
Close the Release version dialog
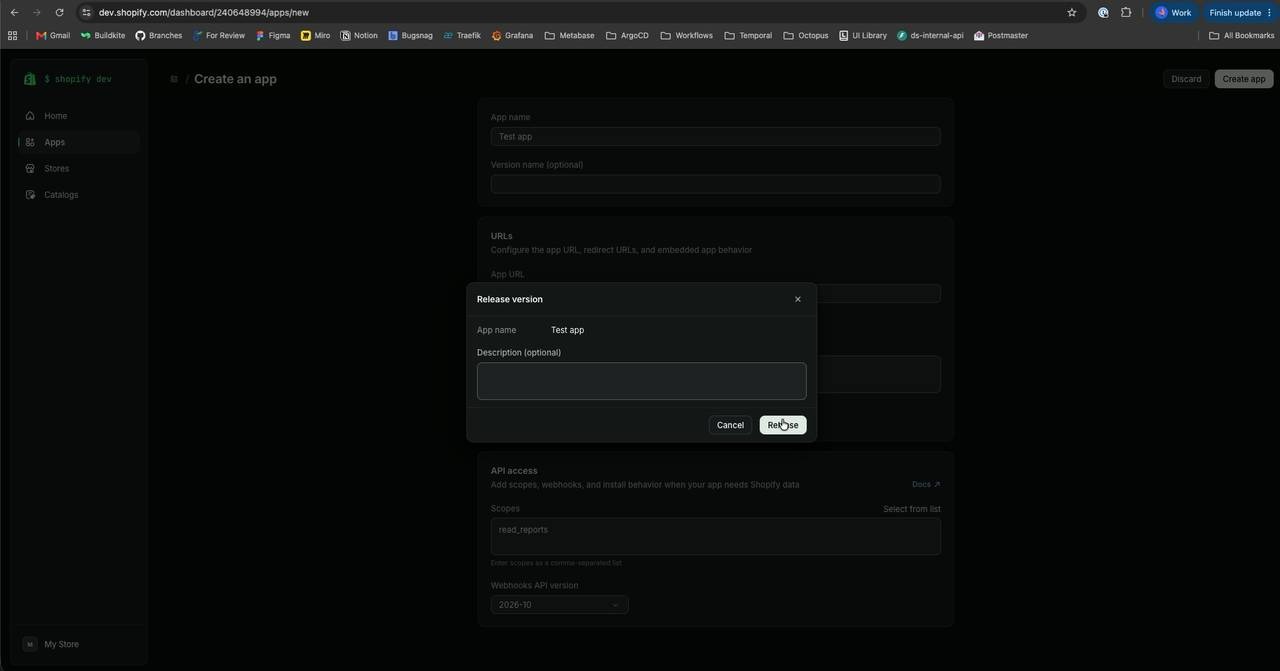(x=797, y=299)
